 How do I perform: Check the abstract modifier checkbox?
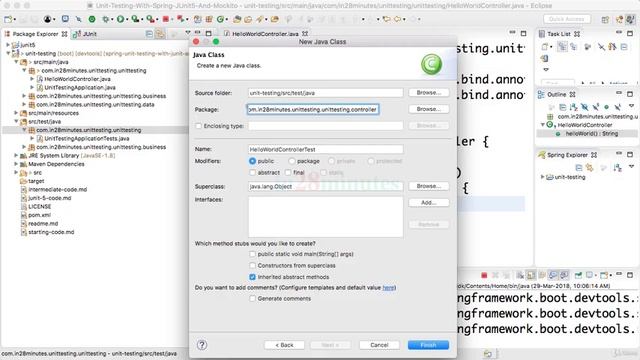click(x=252, y=173)
